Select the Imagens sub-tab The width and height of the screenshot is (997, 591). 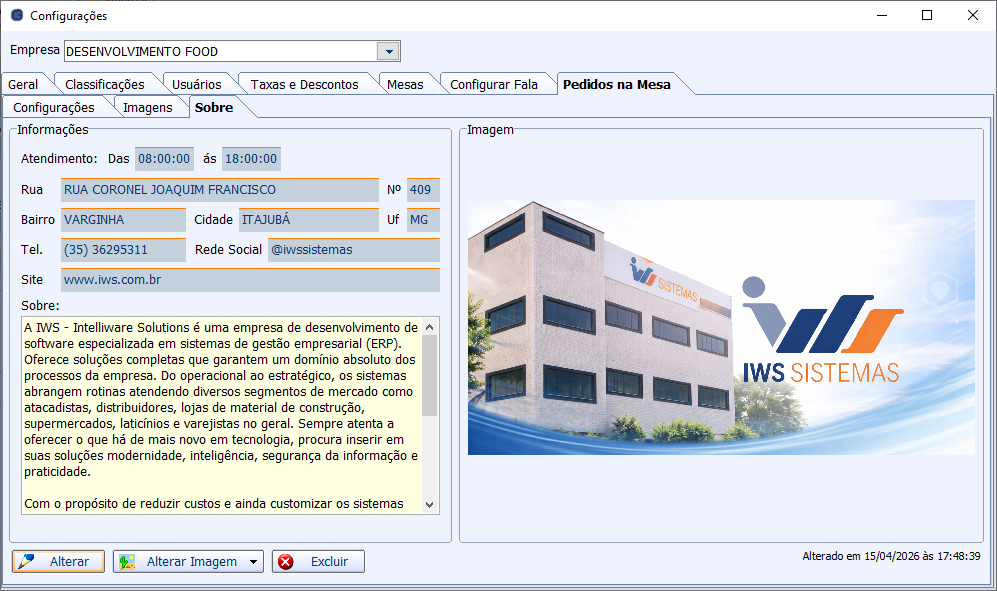(x=148, y=107)
